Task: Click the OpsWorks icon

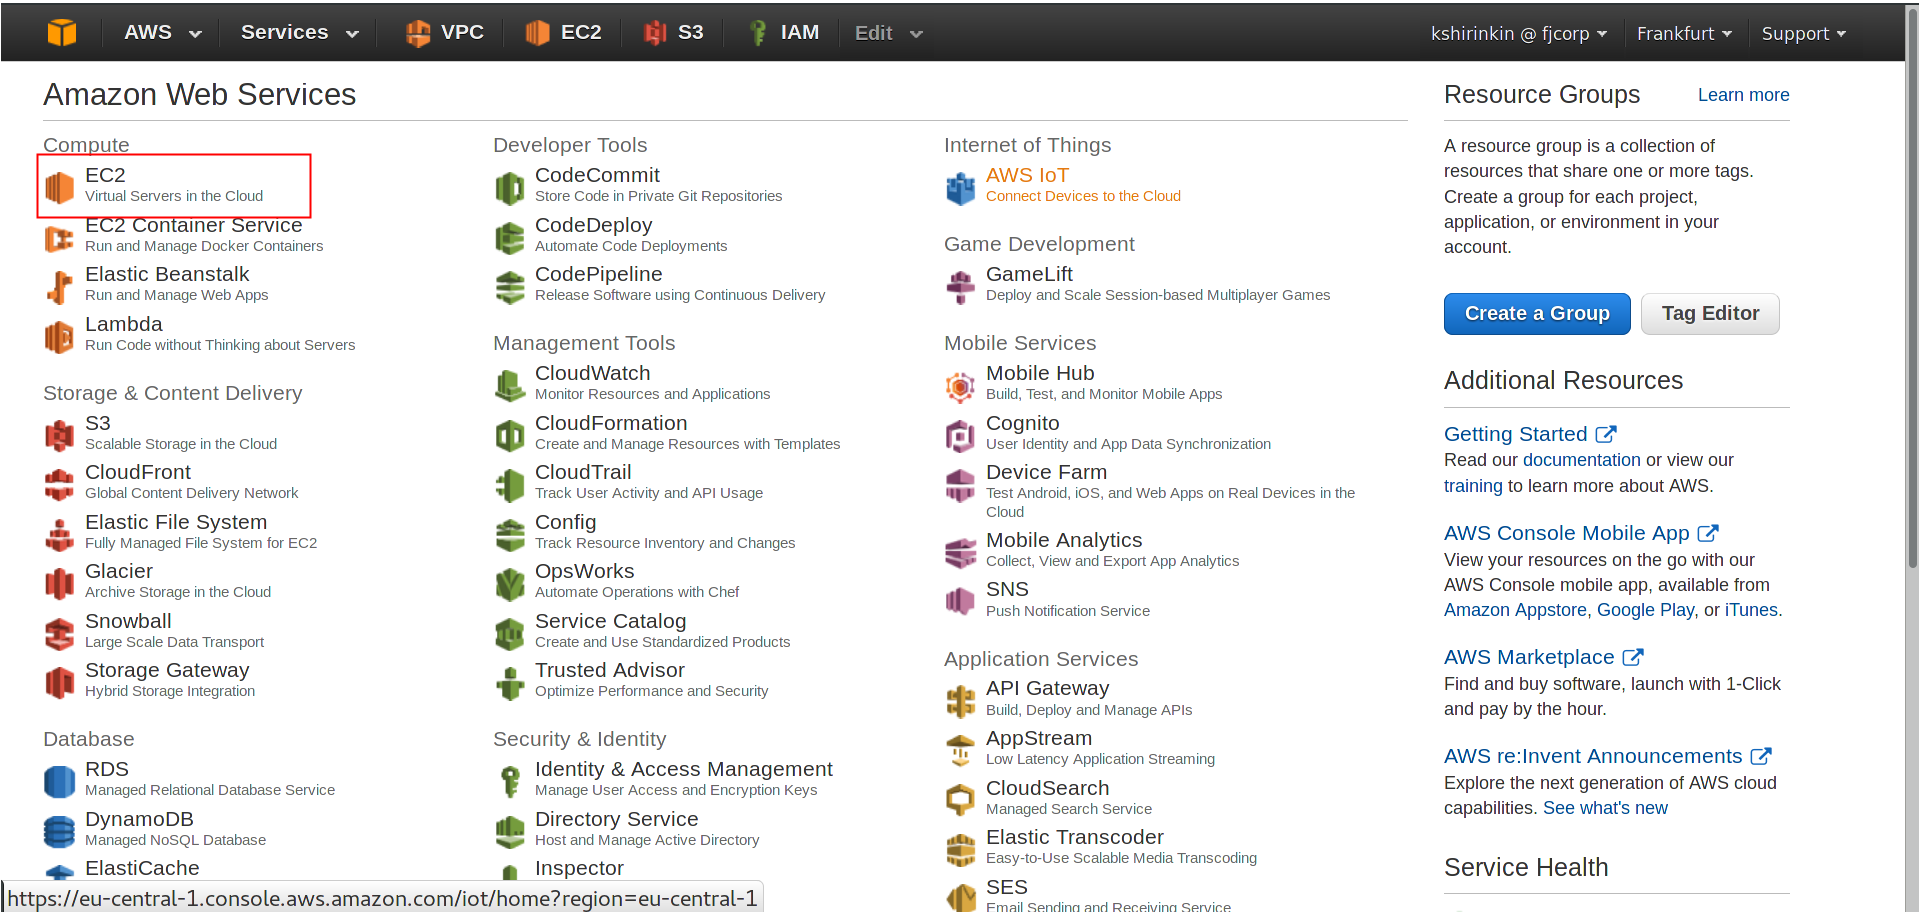Action: [510, 584]
